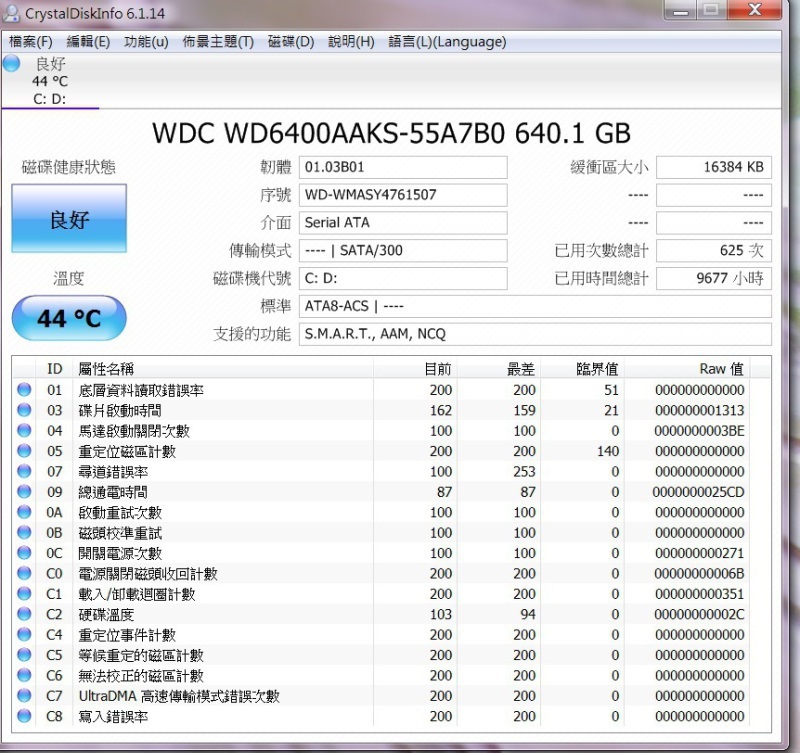Select the 開關電源次數 attribute name
800x753 pixels.
[x=120, y=554]
